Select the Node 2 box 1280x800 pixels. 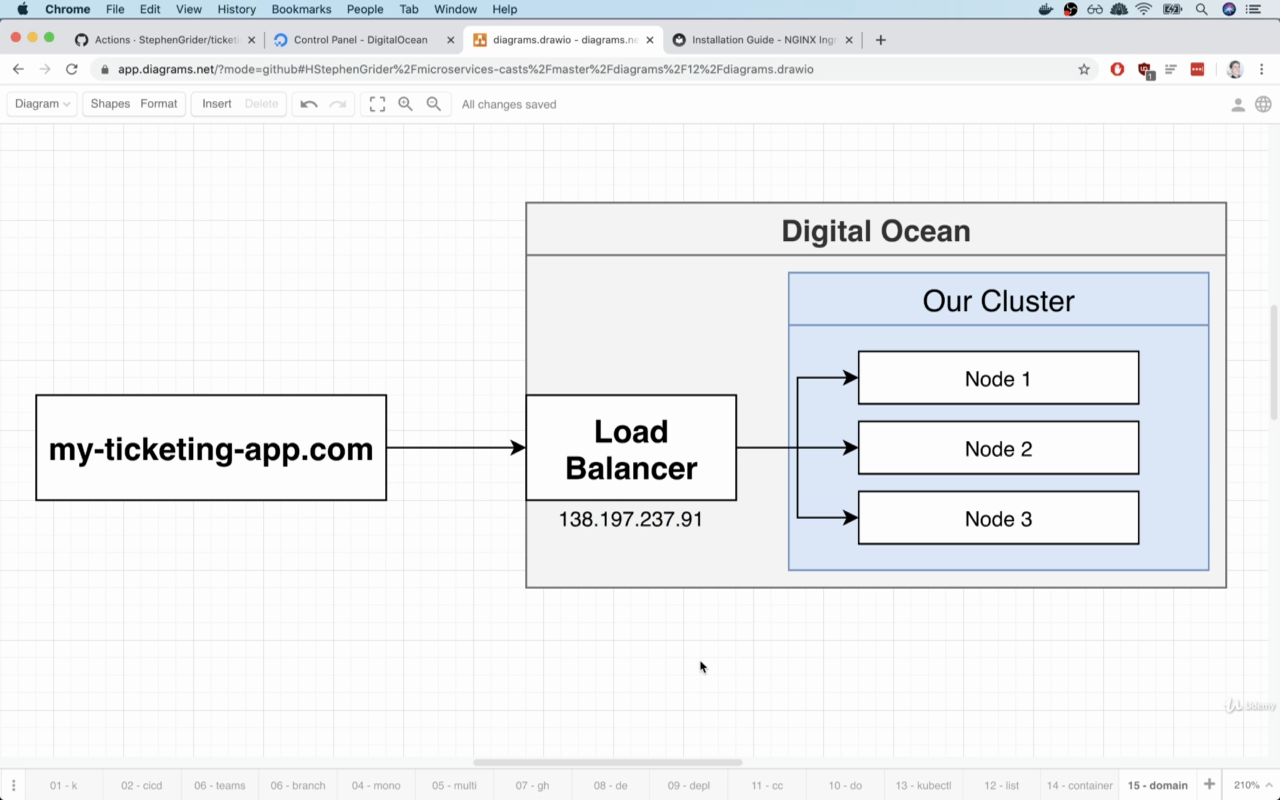click(x=998, y=448)
